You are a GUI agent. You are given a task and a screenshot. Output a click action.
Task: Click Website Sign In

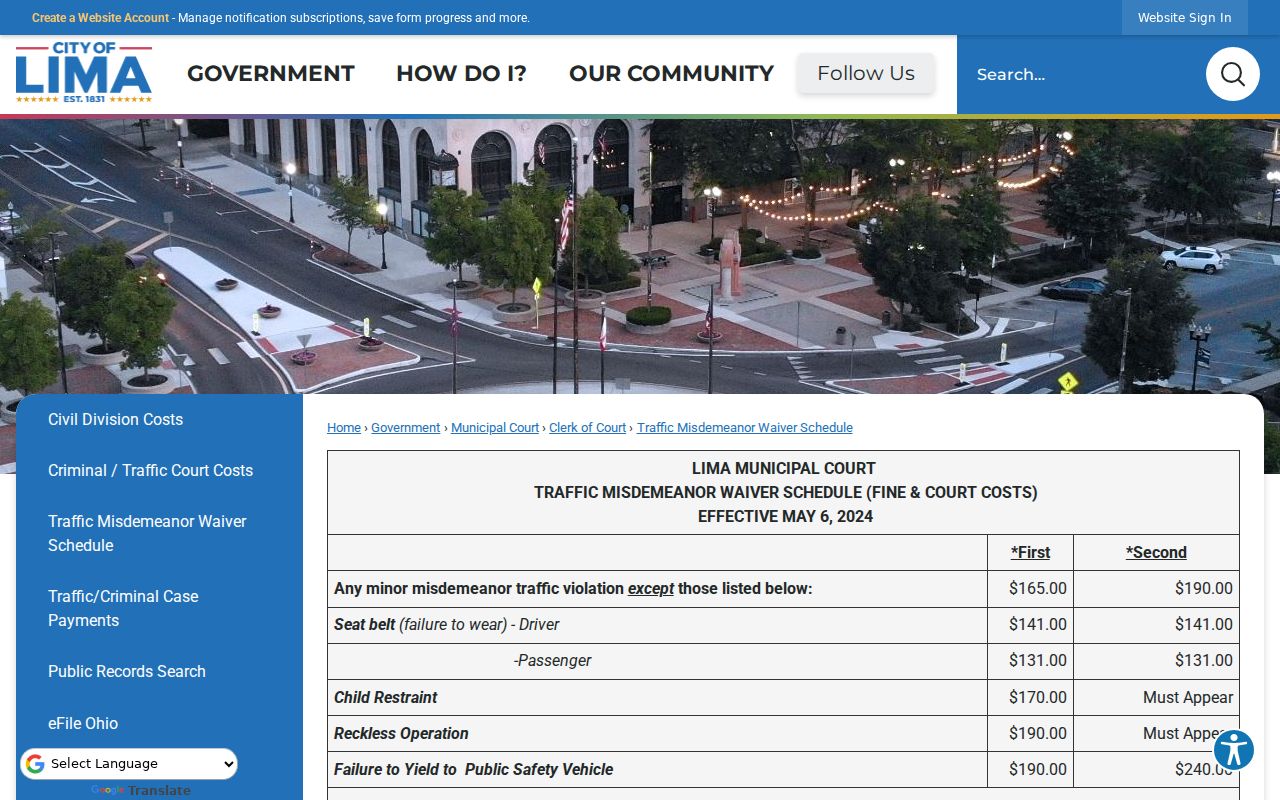1185,18
